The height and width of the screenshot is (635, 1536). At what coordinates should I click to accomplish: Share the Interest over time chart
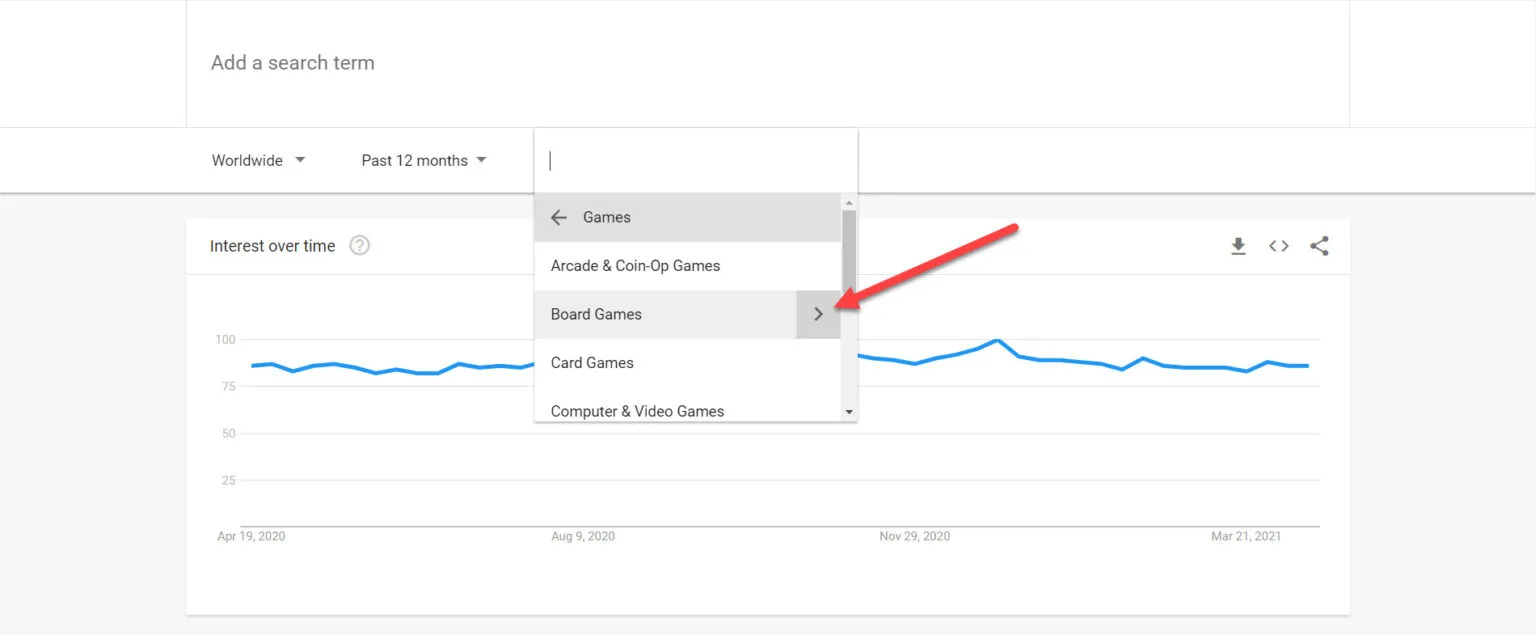(1319, 245)
